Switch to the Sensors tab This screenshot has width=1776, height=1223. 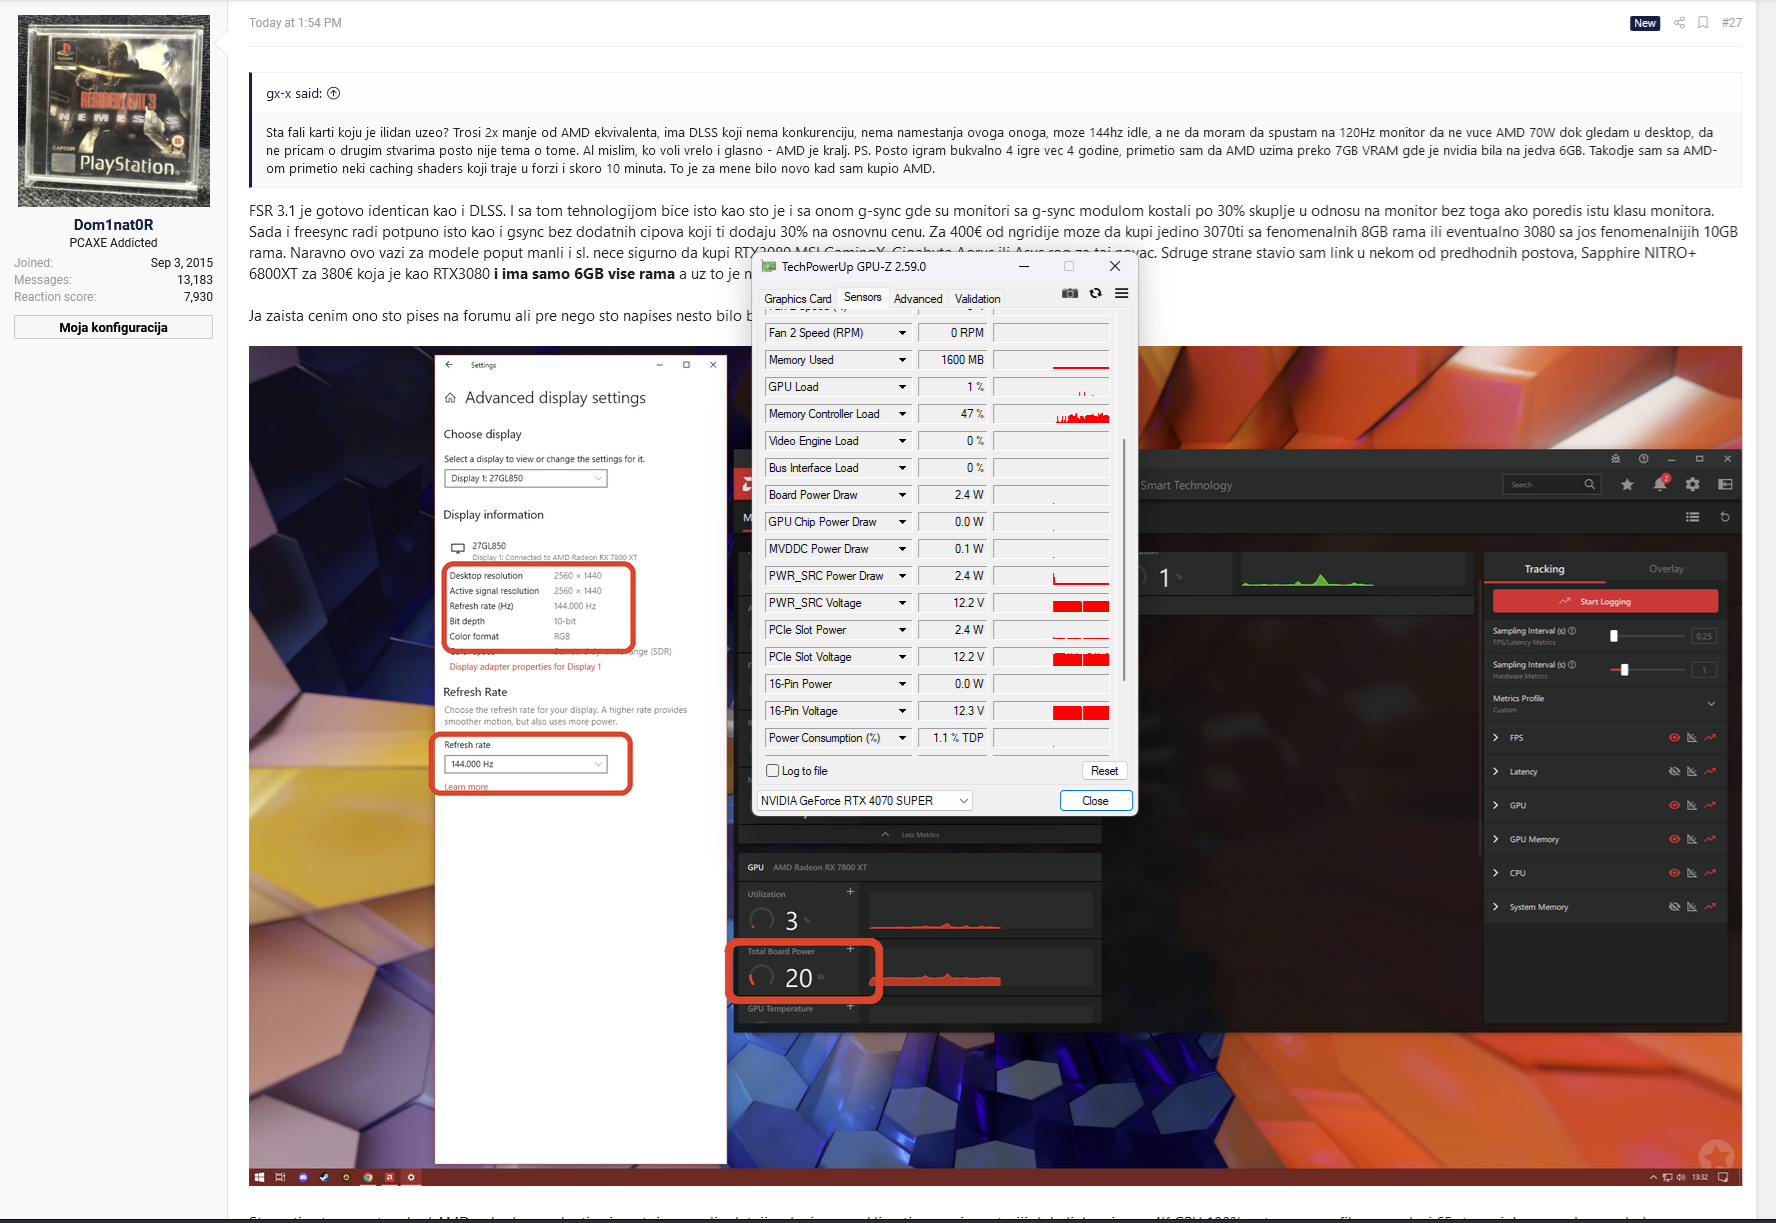(862, 298)
